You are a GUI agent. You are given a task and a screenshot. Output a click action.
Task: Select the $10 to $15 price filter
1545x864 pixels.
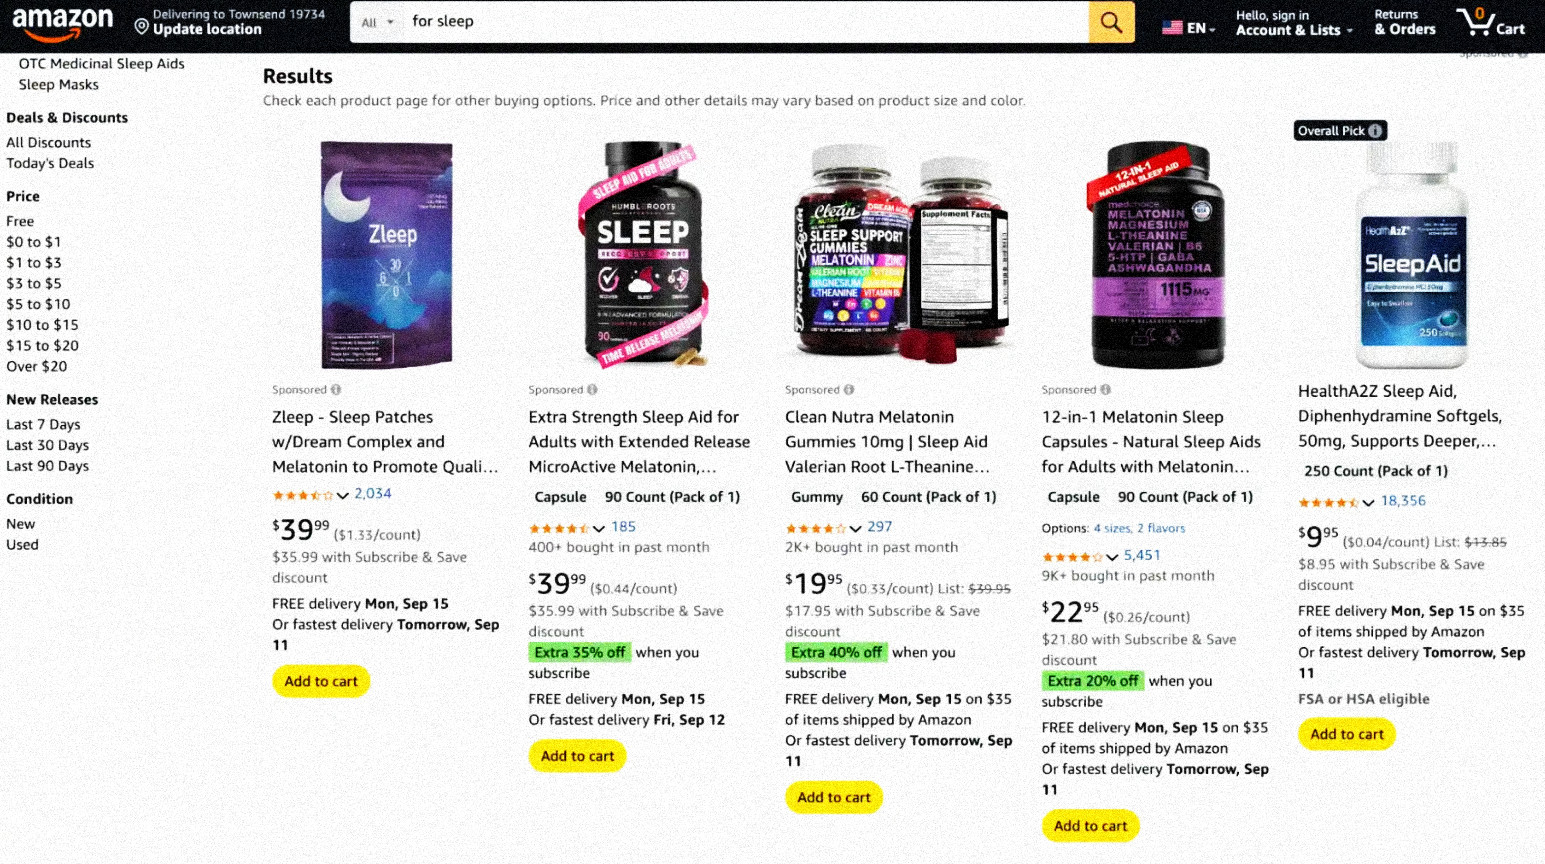point(42,325)
